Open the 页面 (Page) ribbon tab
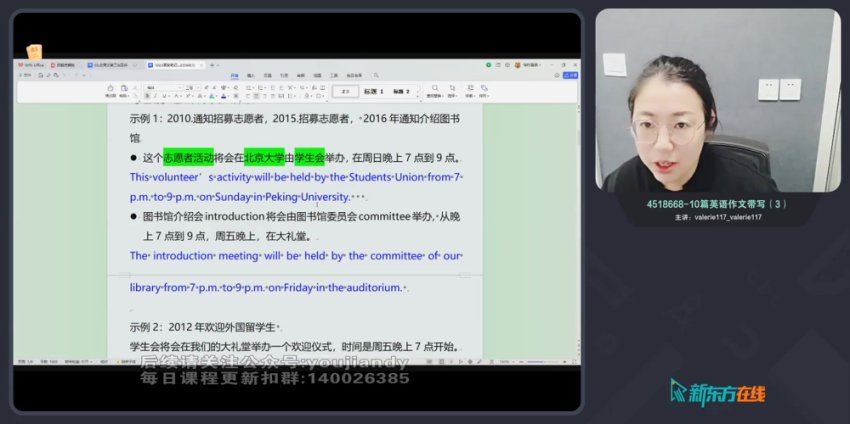850x424 pixels. coord(267,75)
